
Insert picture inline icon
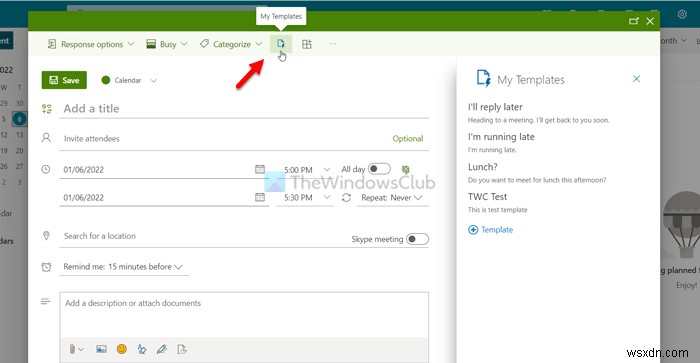coord(101,349)
